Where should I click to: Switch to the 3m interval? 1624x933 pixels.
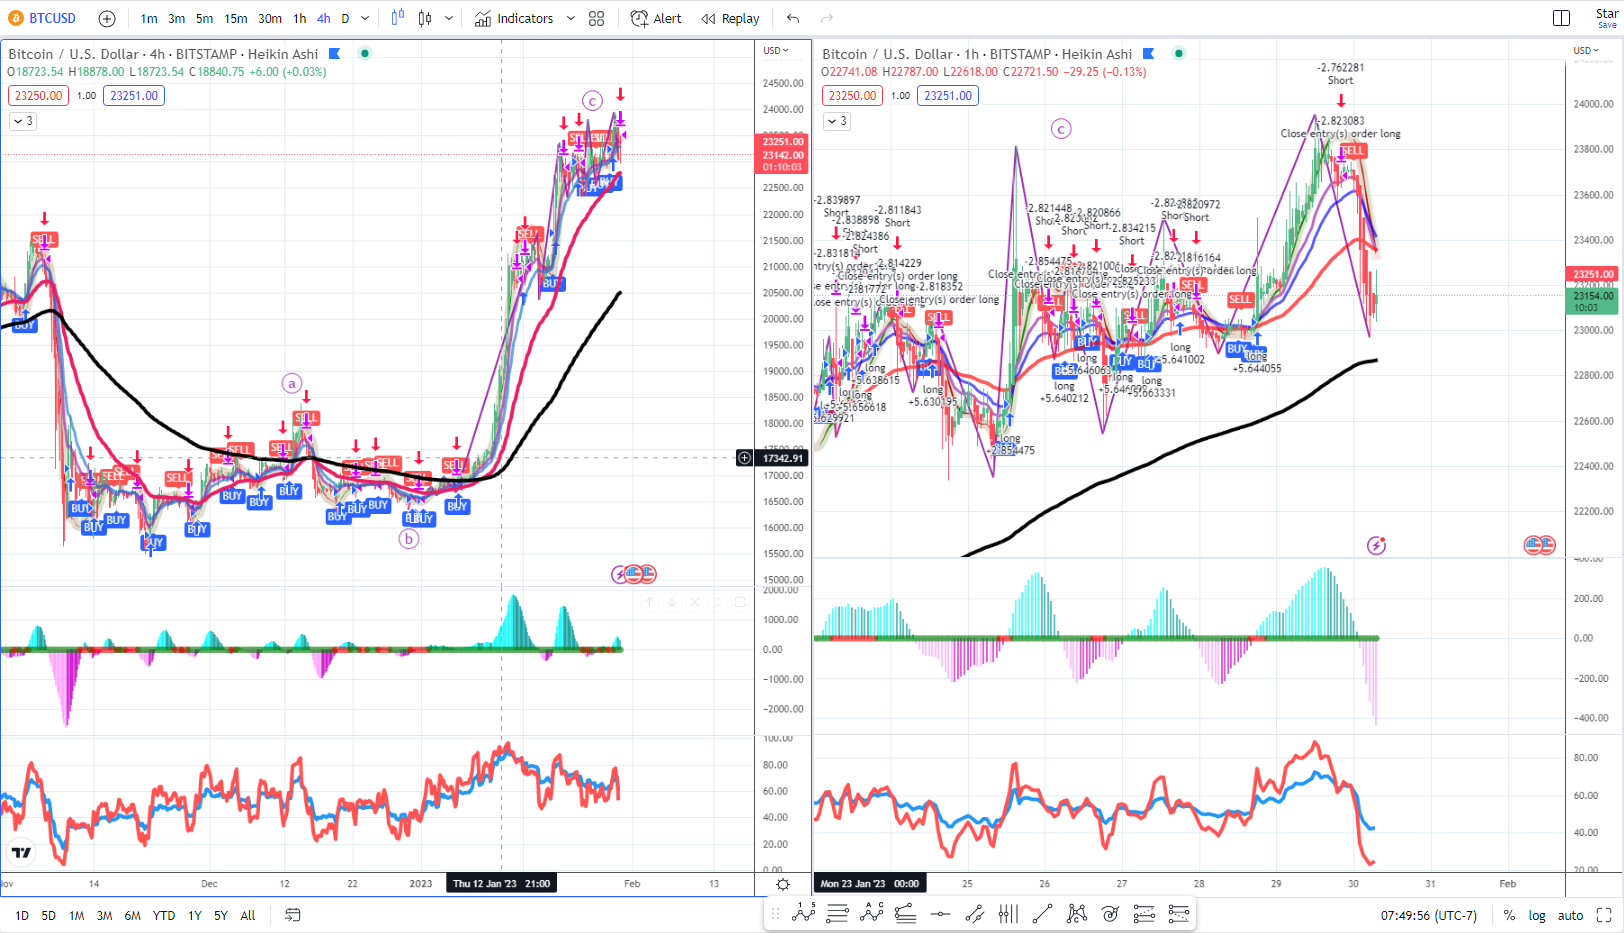(x=177, y=18)
